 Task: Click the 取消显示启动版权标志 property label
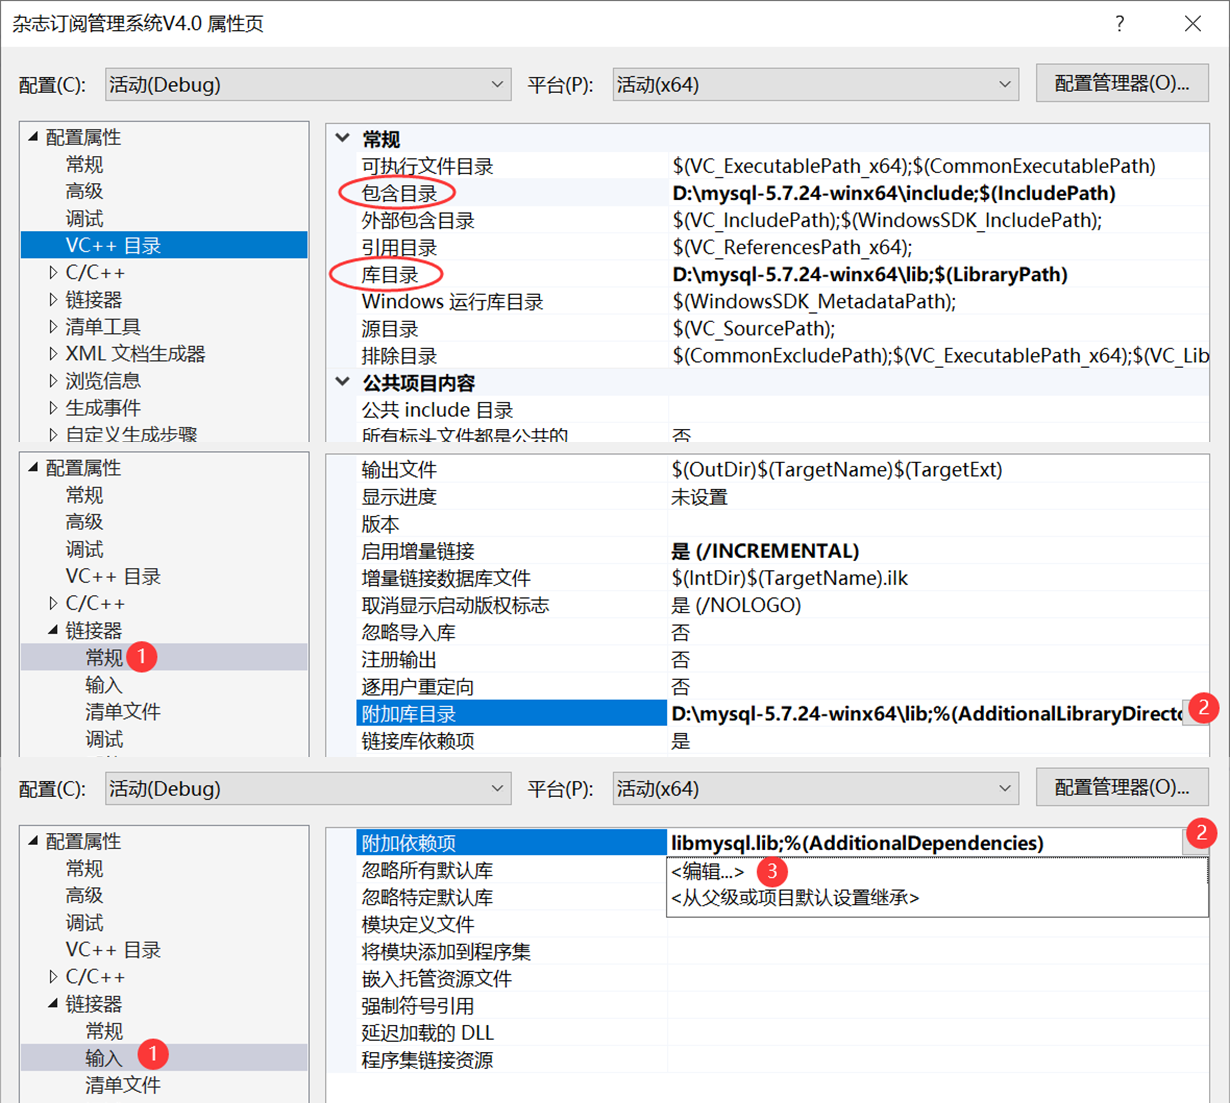point(455,605)
